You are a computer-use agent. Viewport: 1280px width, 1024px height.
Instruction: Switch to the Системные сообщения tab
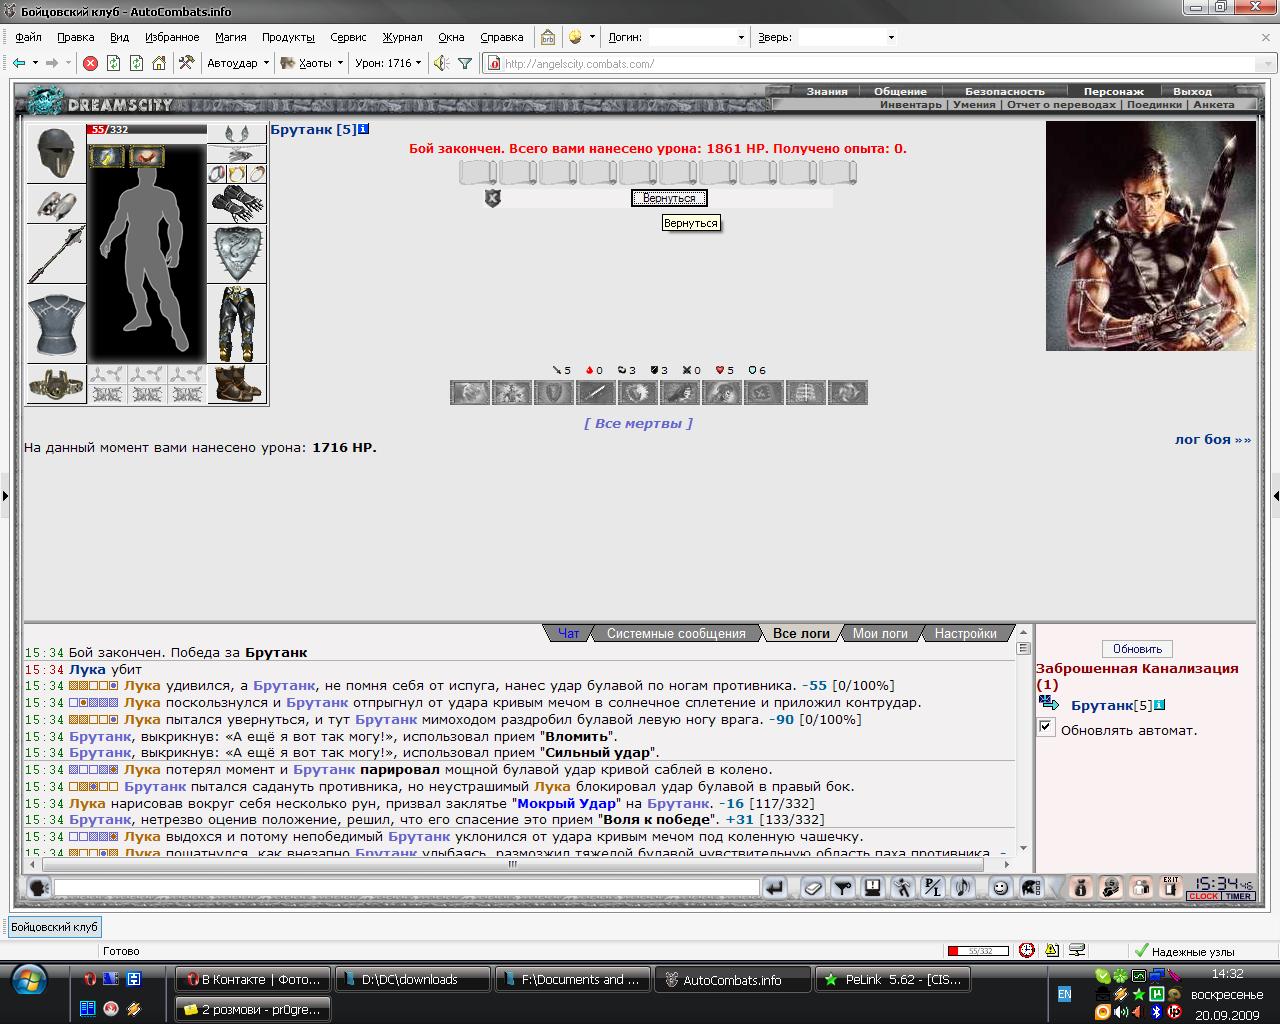tap(676, 633)
